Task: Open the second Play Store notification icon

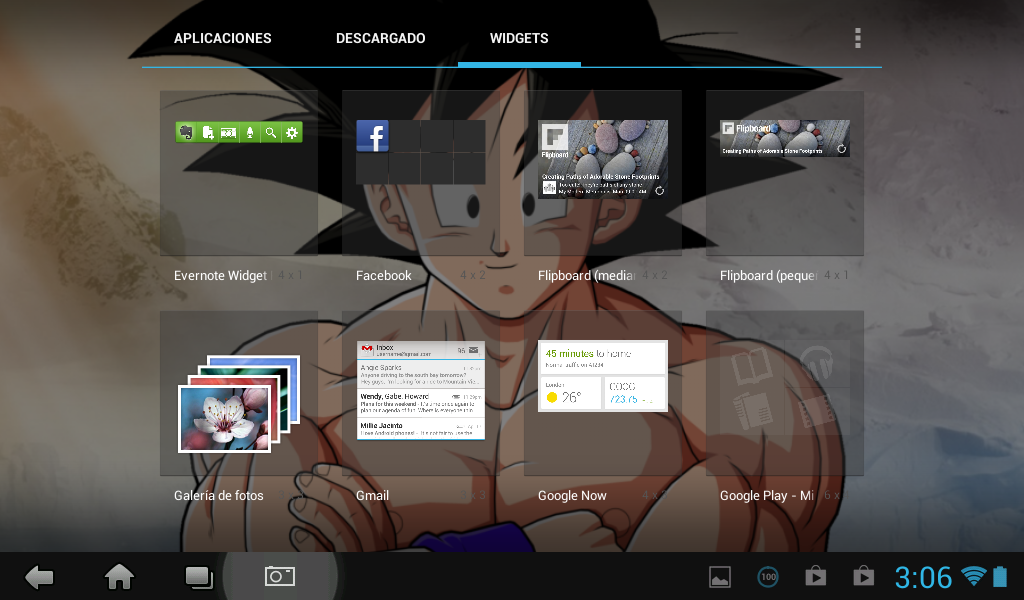Action: click(x=863, y=576)
